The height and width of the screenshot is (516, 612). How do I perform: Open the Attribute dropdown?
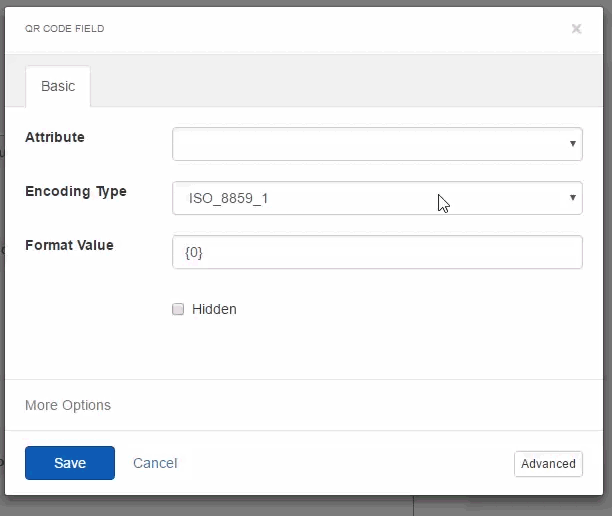click(377, 144)
